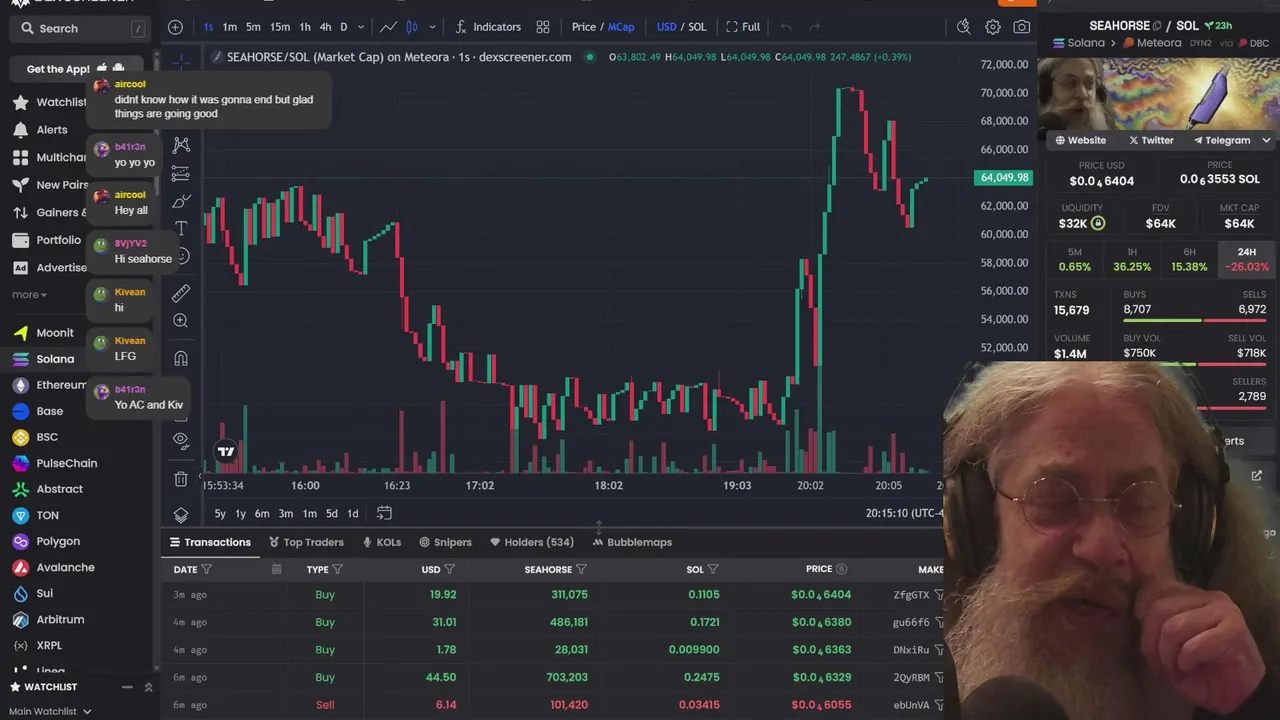The width and height of the screenshot is (1280, 720).
Task: Select the 15m timeframe
Action: tap(280, 27)
